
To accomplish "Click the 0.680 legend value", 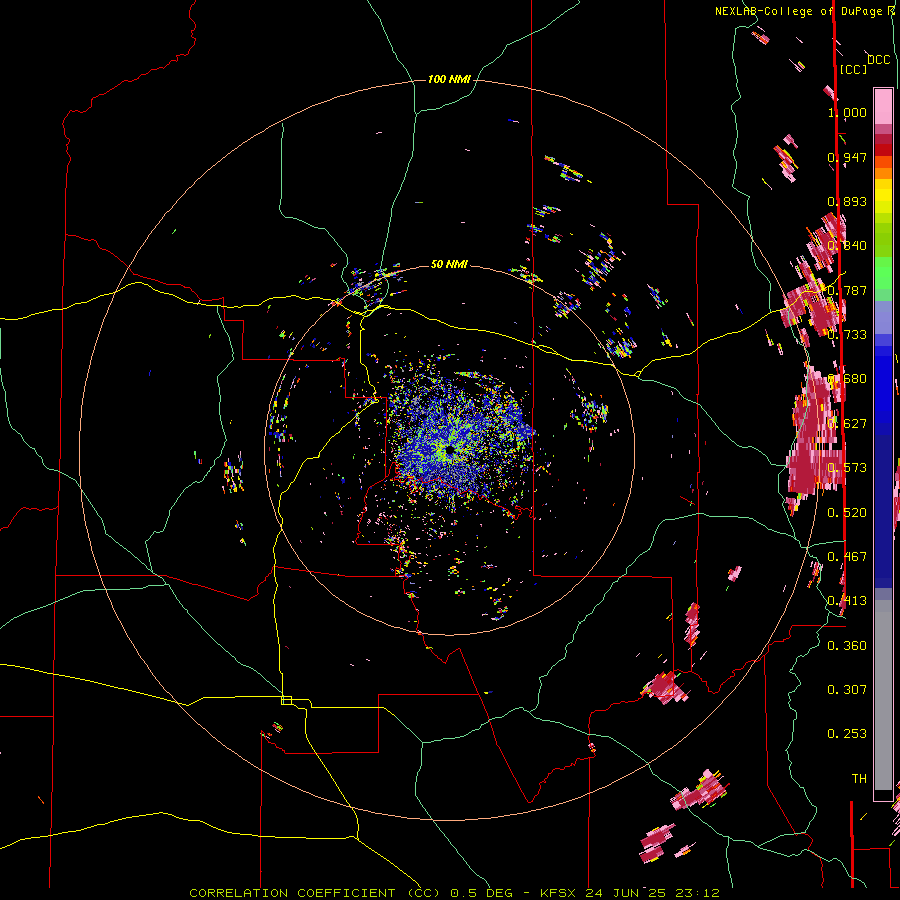I will pyautogui.click(x=847, y=379).
